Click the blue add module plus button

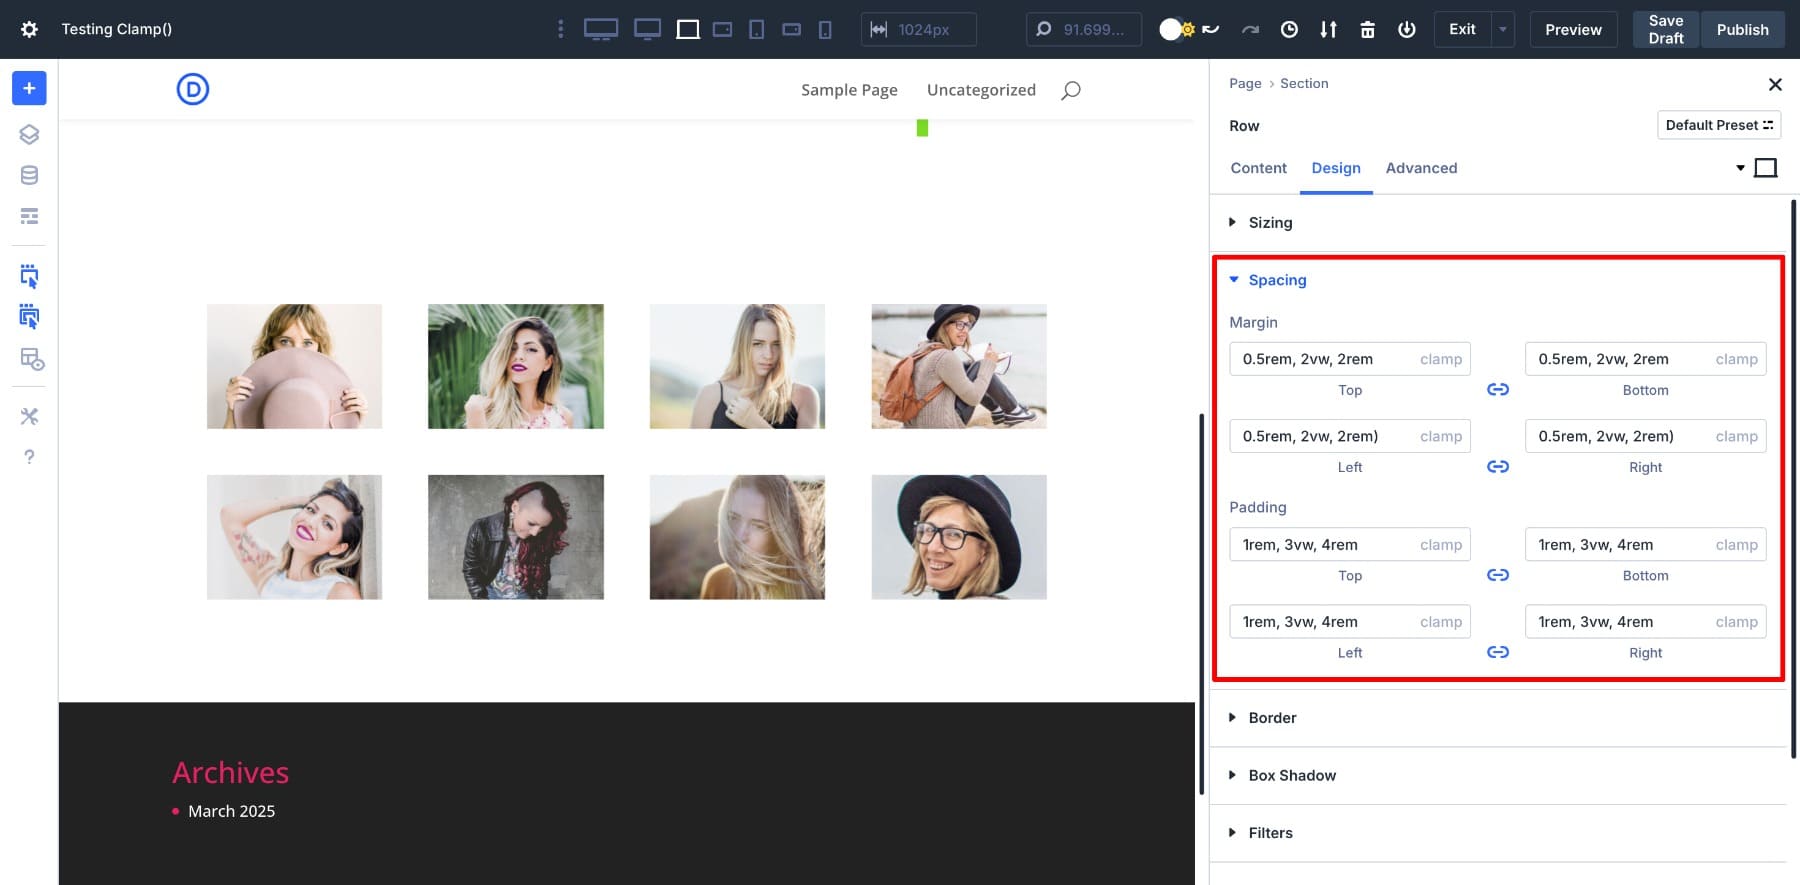29,88
